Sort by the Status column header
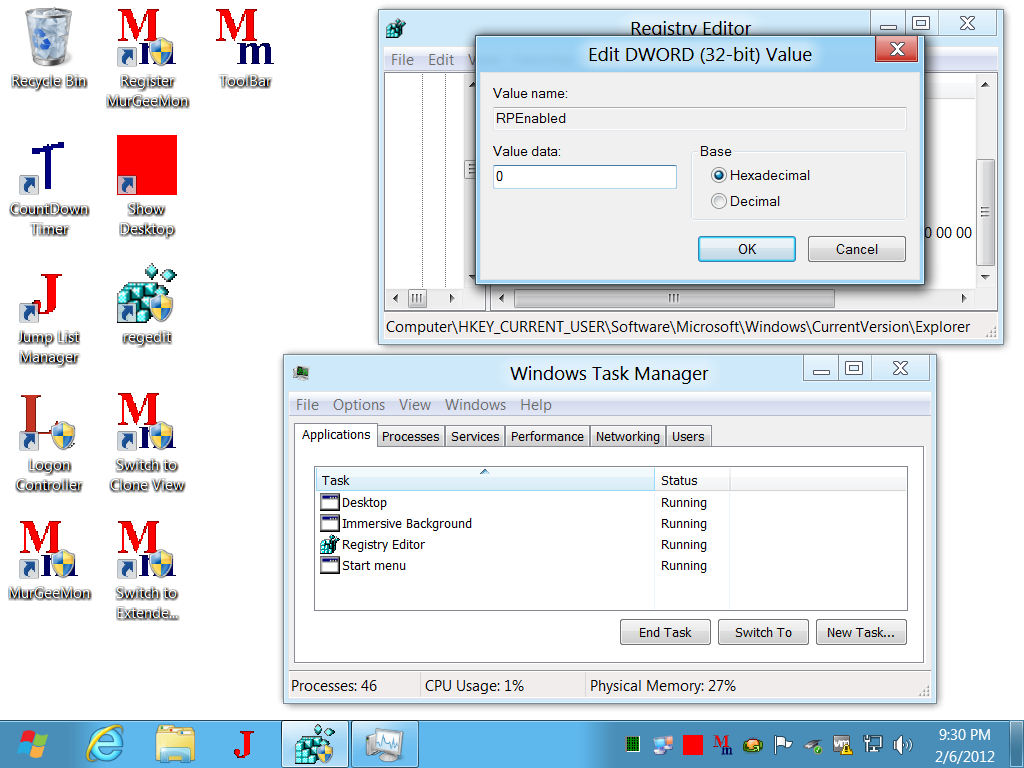The width and height of the screenshot is (1024, 768). tap(692, 480)
